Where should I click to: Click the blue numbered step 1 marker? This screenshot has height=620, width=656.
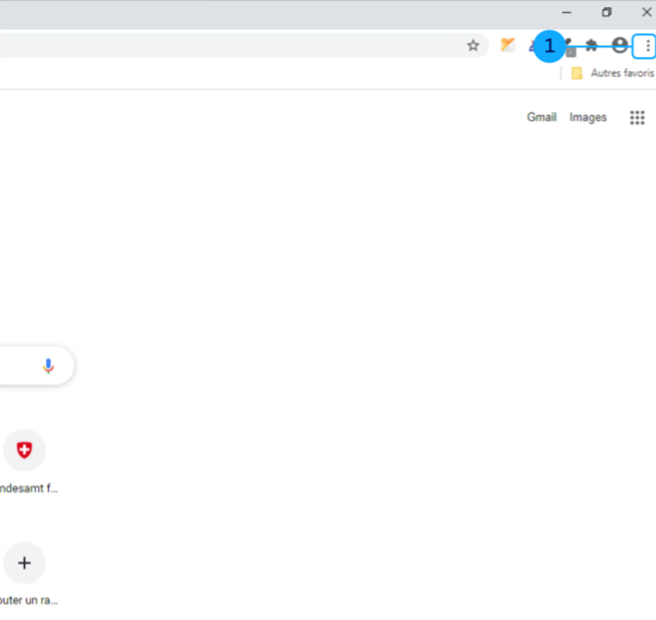tap(549, 46)
